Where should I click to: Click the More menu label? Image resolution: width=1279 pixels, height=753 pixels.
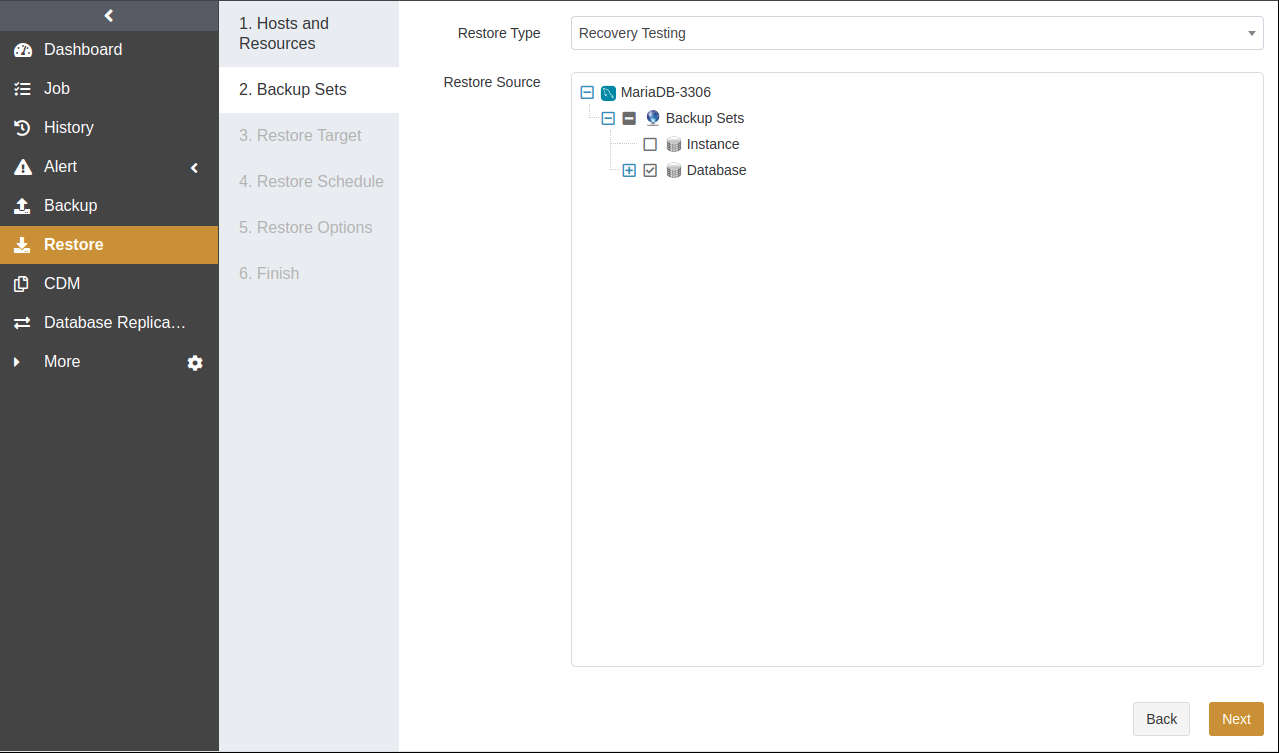(x=62, y=362)
